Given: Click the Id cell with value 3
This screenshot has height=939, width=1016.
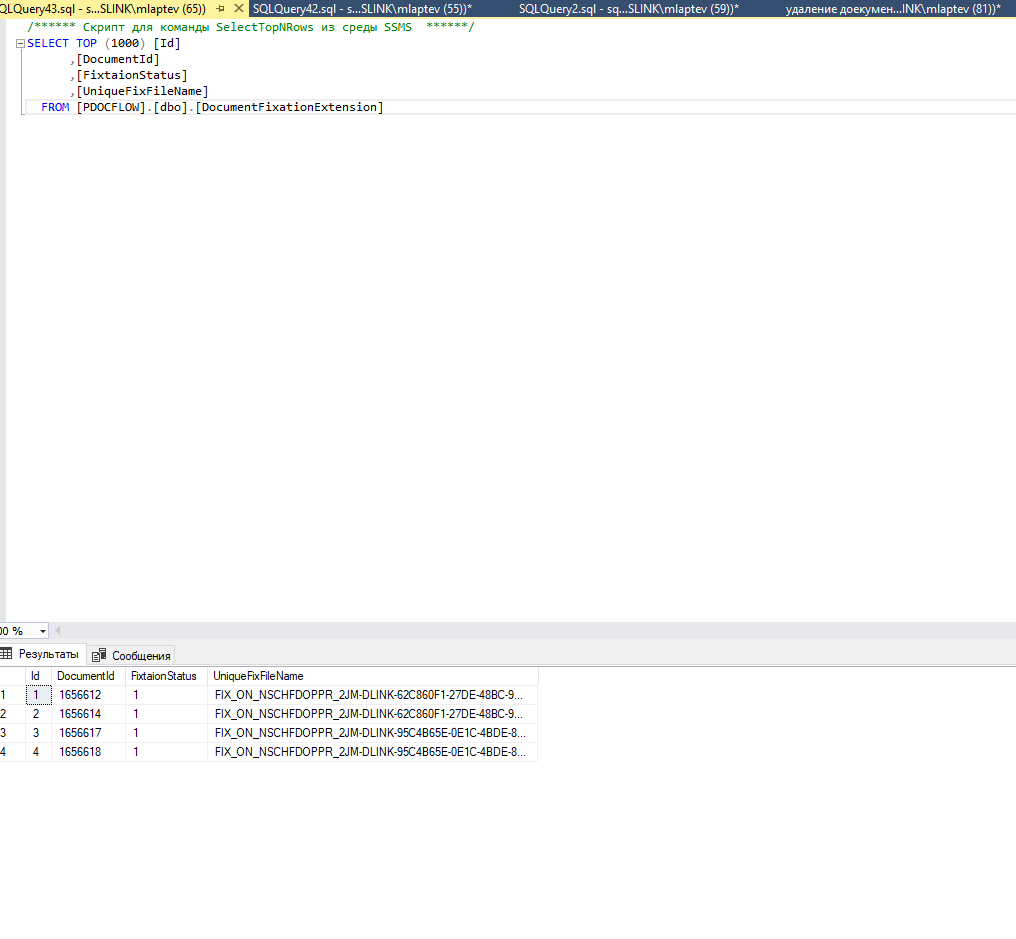Looking at the screenshot, I should tap(38, 733).
